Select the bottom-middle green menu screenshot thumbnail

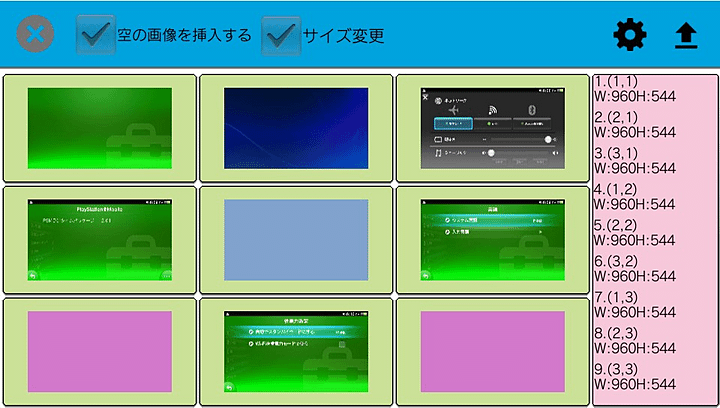point(296,352)
